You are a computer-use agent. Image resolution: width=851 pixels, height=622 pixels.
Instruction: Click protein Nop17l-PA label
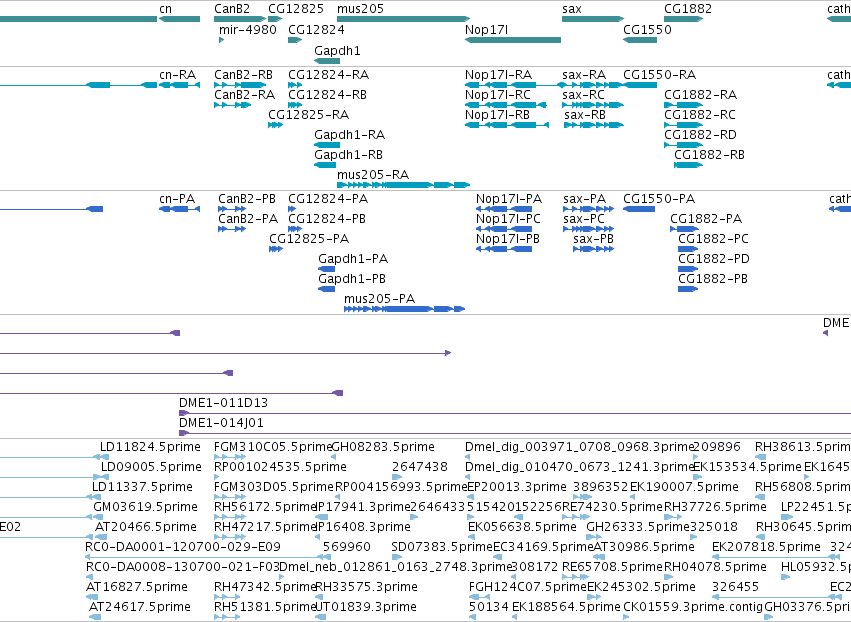click(509, 199)
